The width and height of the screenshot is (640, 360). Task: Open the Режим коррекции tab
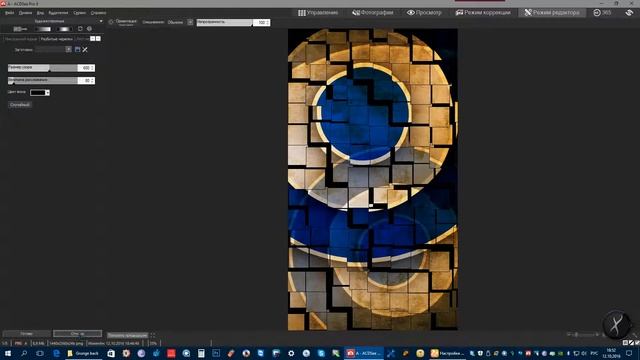pyautogui.click(x=483, y=13)
